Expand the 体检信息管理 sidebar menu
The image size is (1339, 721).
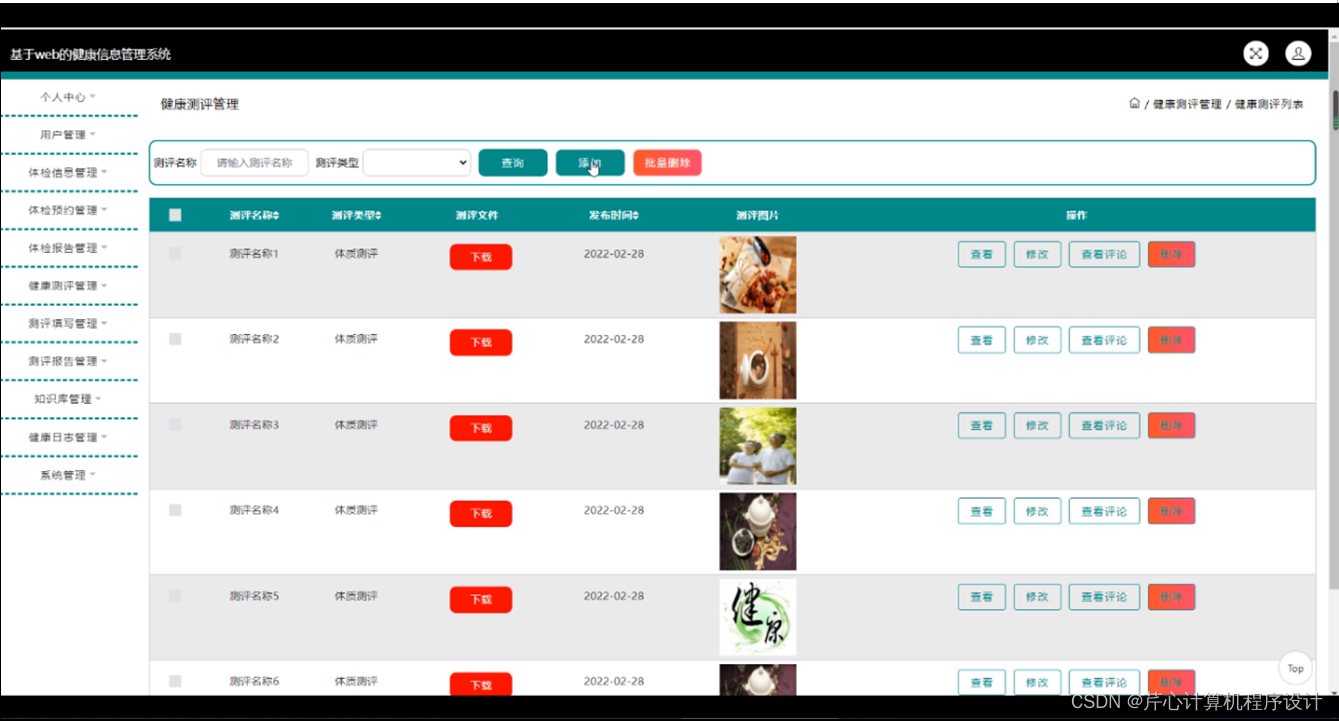(68, 173)
